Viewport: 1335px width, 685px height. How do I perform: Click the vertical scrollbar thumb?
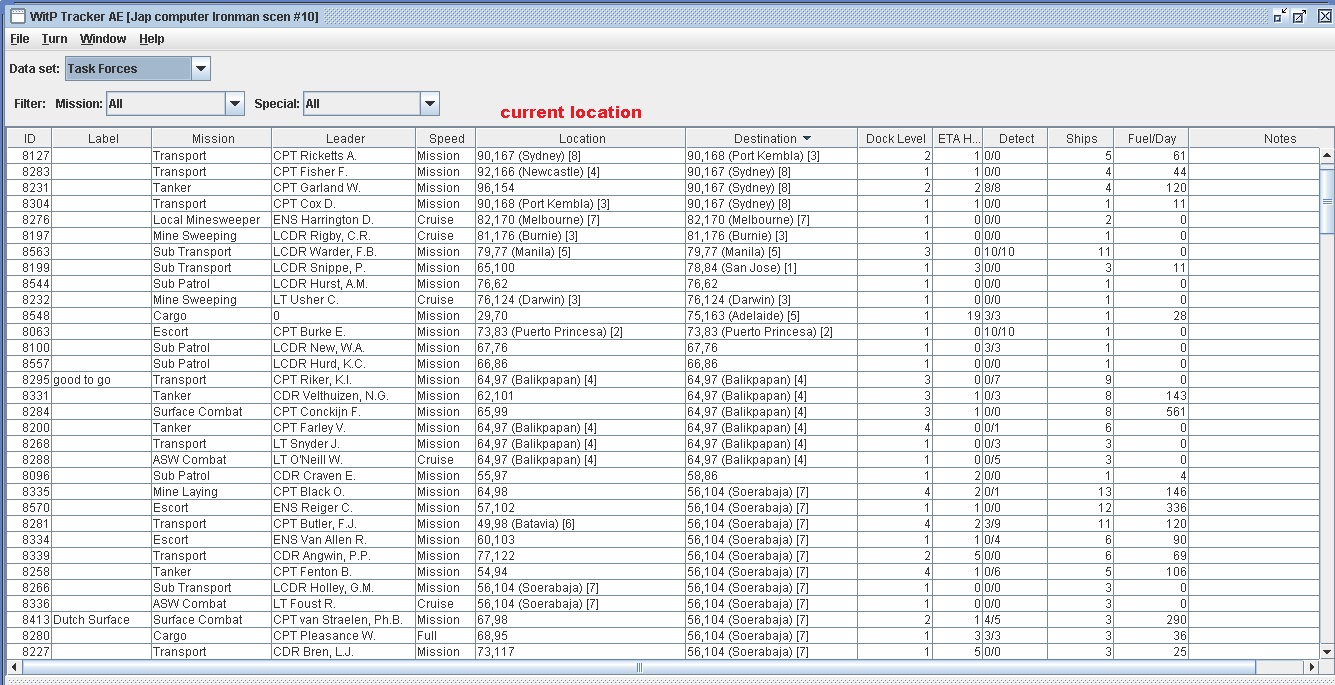tap(1327, 201)
